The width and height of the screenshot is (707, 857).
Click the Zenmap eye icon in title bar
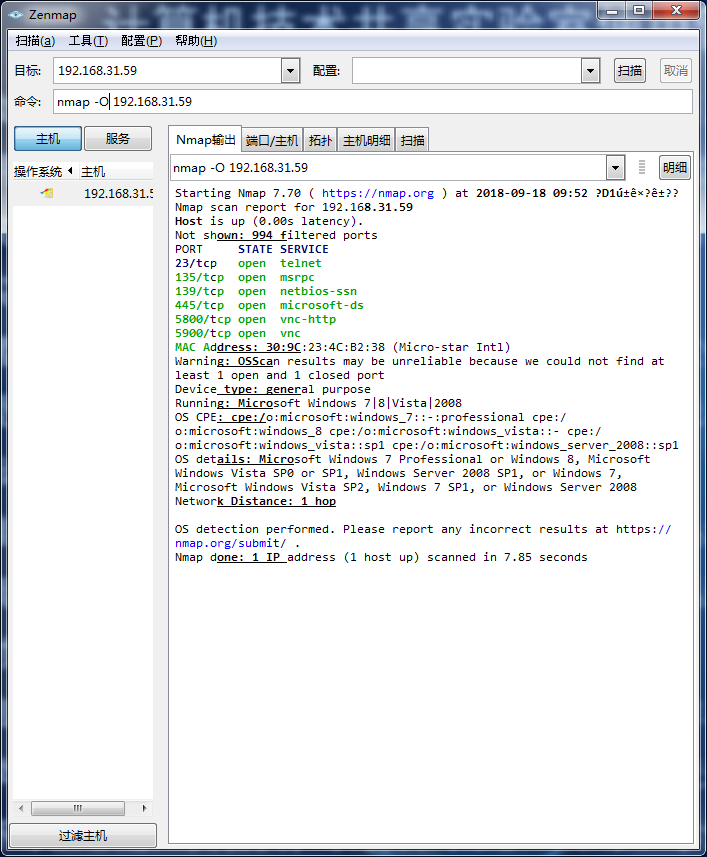pos(15,15)
